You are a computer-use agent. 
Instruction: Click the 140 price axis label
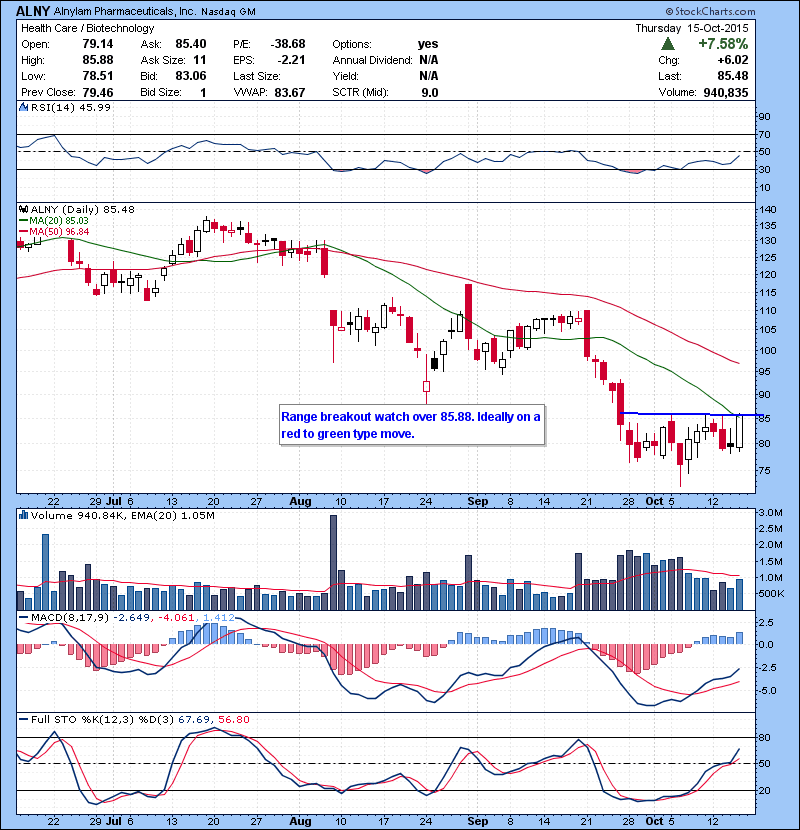click(768, 209)
